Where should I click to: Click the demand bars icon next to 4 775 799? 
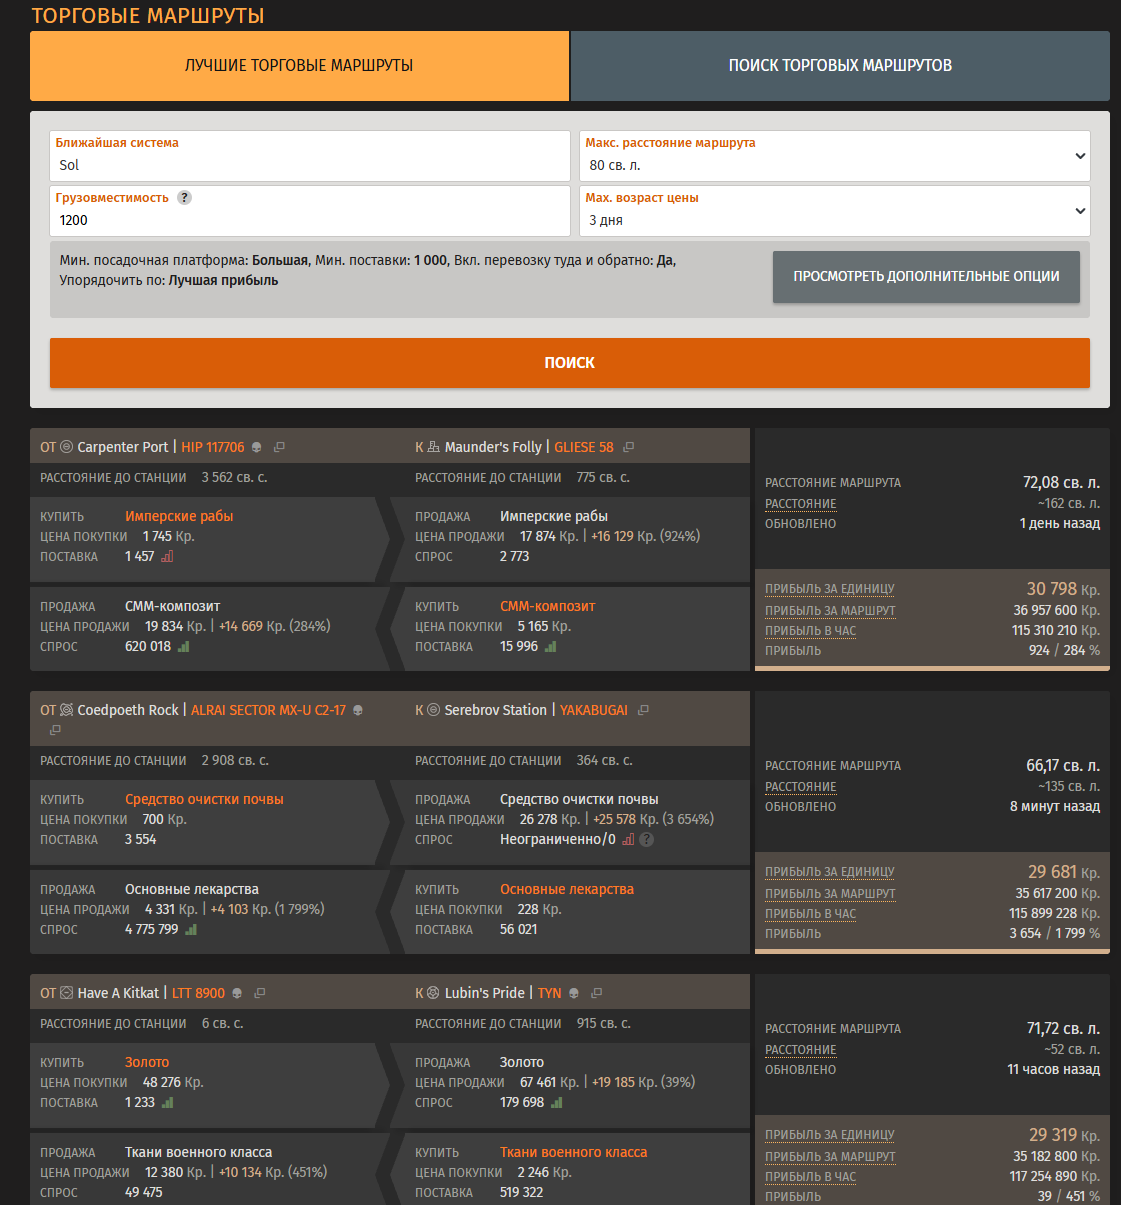[190, 929]
